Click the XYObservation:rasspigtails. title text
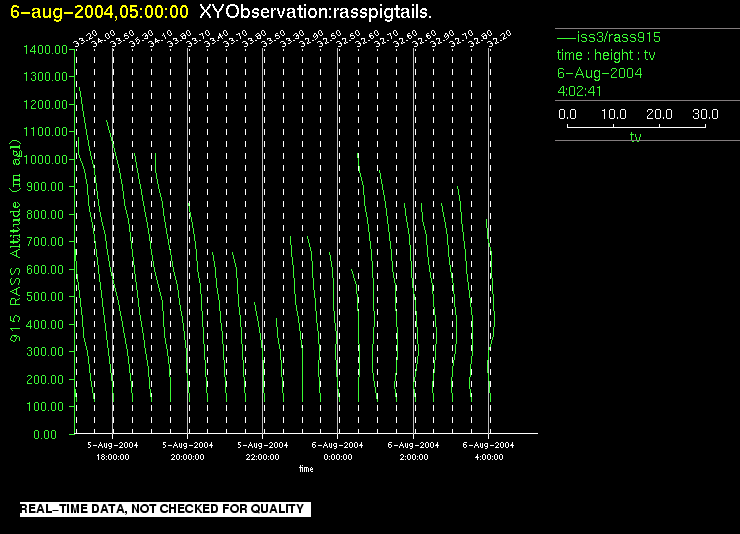The image size is (740, 534). [x=315, y=12]
